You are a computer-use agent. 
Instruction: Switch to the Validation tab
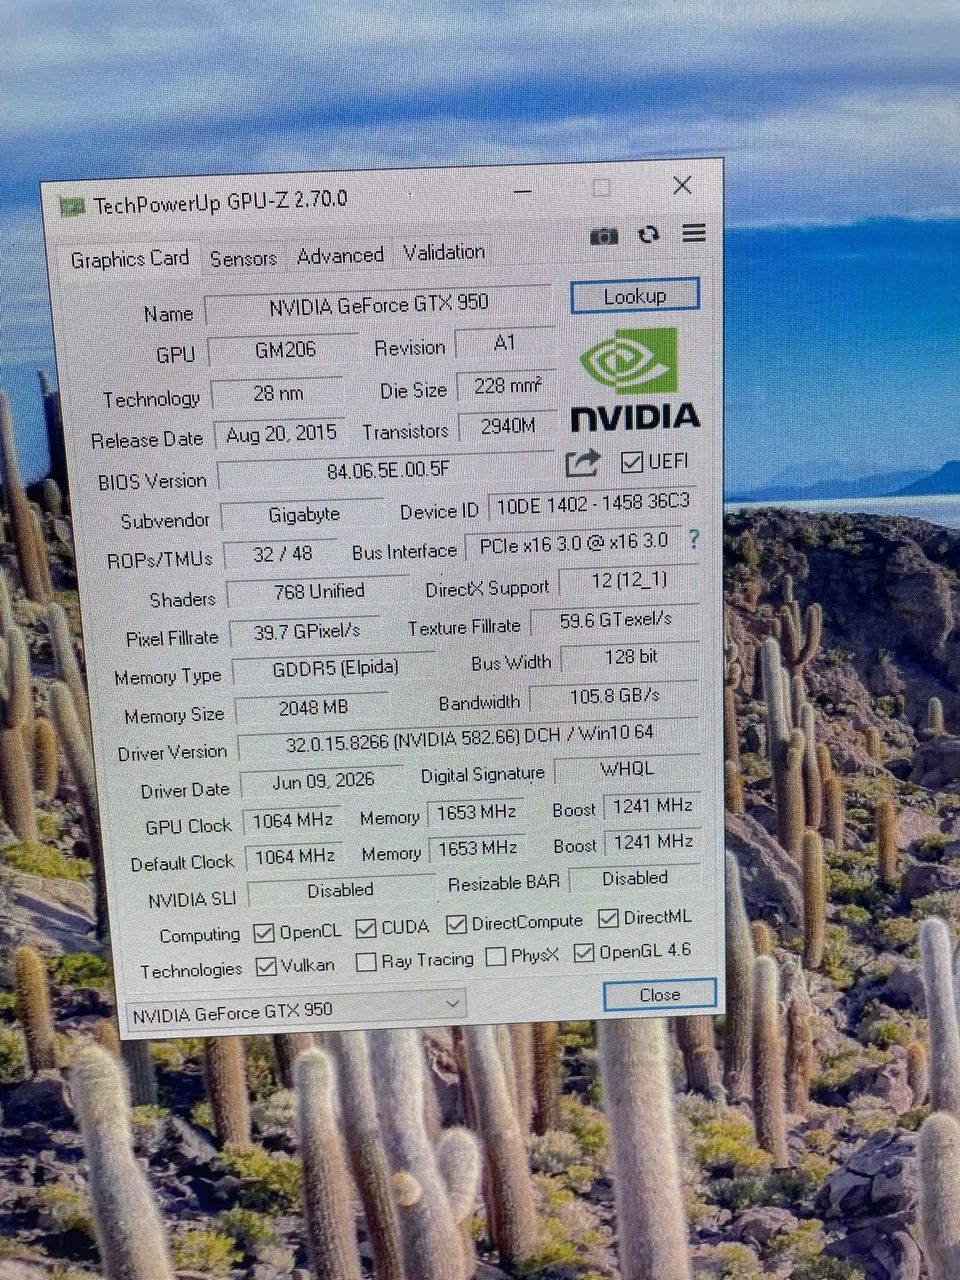444,253
